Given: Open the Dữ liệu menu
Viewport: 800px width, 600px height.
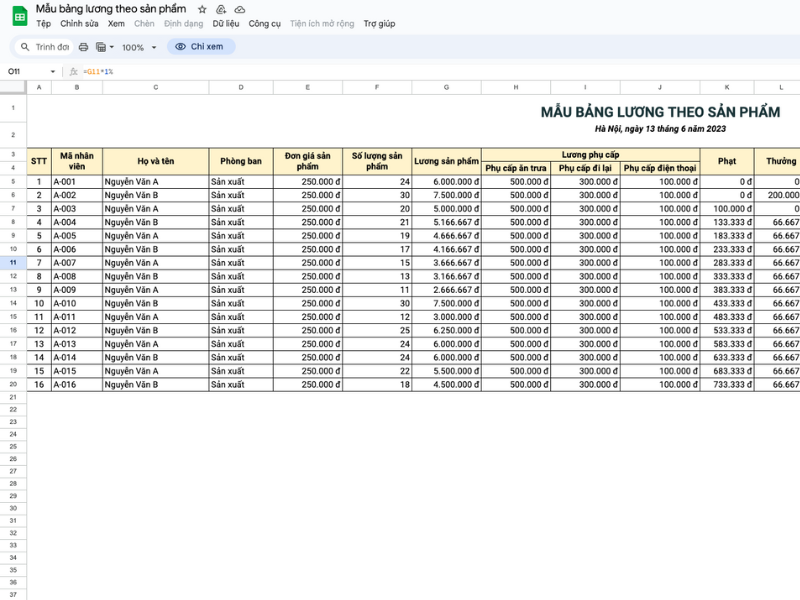Looking at the screenshot, I should (x=225, y=23).
